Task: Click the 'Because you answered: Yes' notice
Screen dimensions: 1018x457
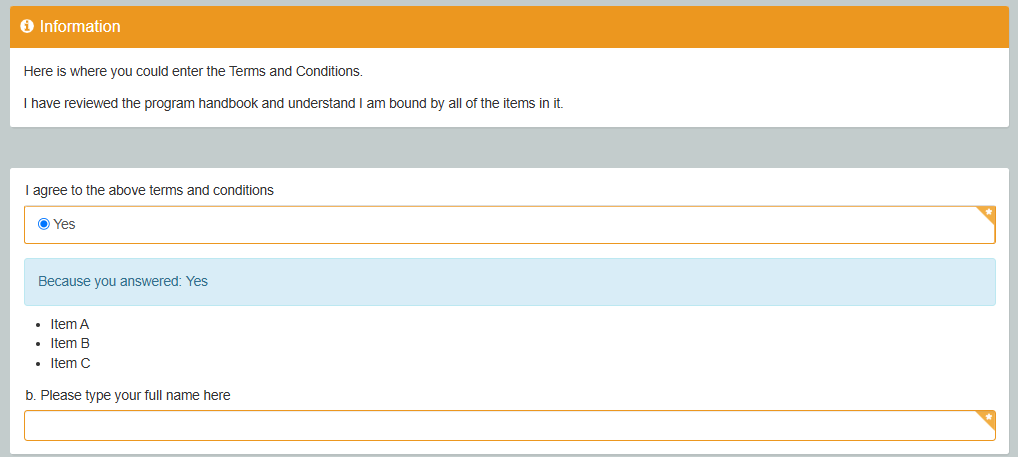Action: [510, 282]
